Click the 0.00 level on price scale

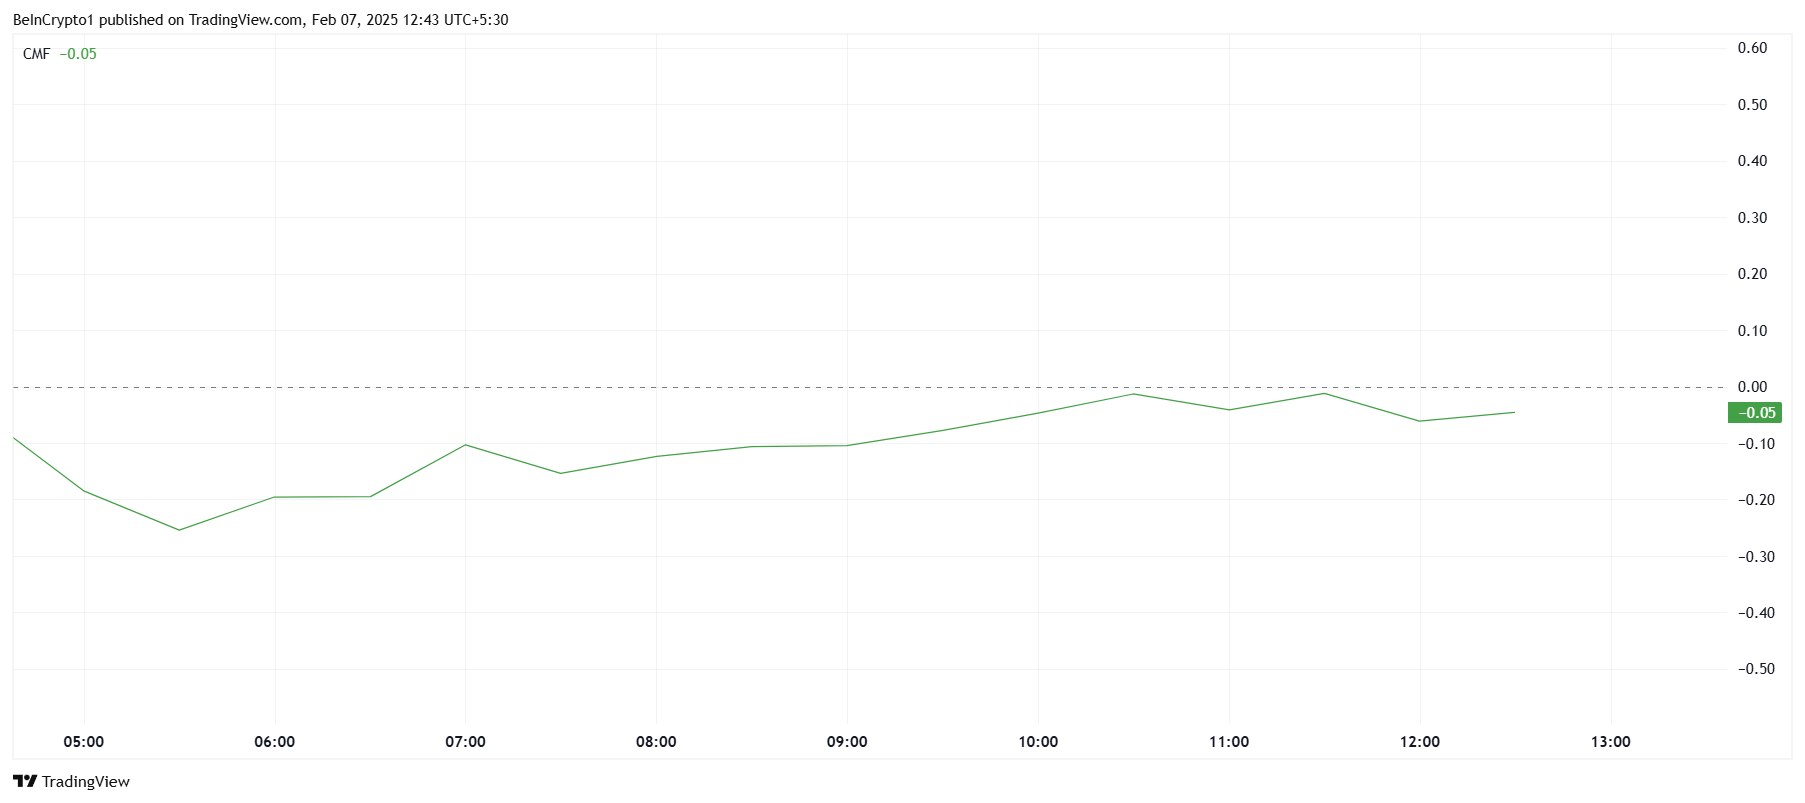(1753, 387)
